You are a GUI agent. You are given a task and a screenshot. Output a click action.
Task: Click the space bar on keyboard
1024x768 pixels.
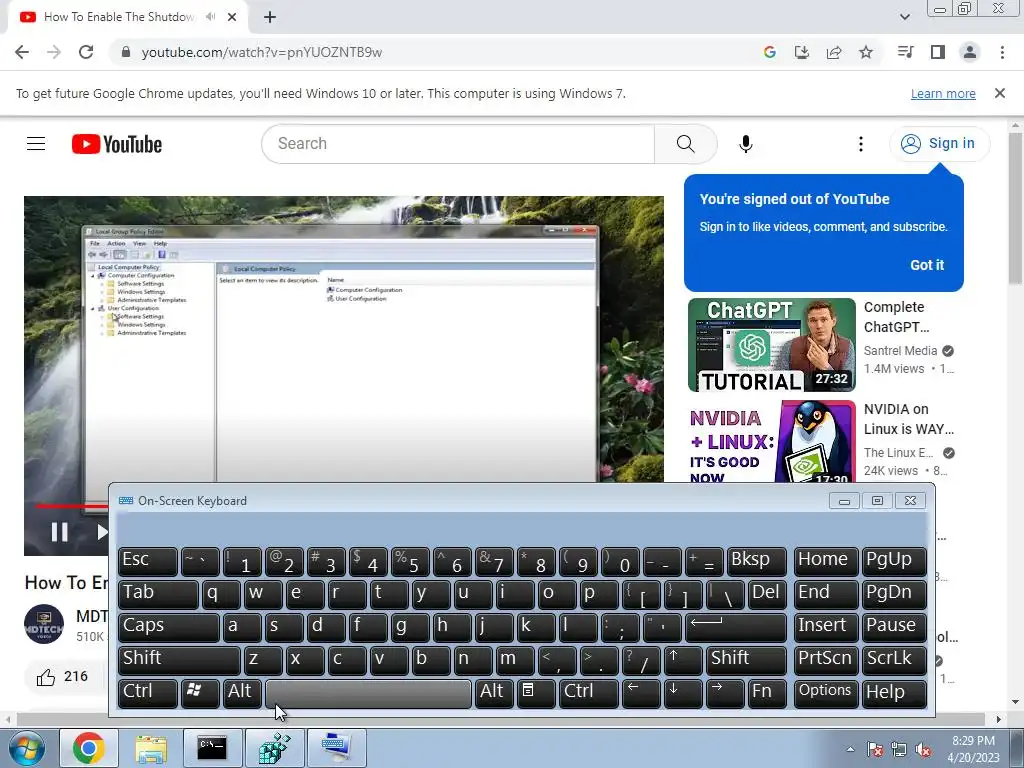click(368, 694)
